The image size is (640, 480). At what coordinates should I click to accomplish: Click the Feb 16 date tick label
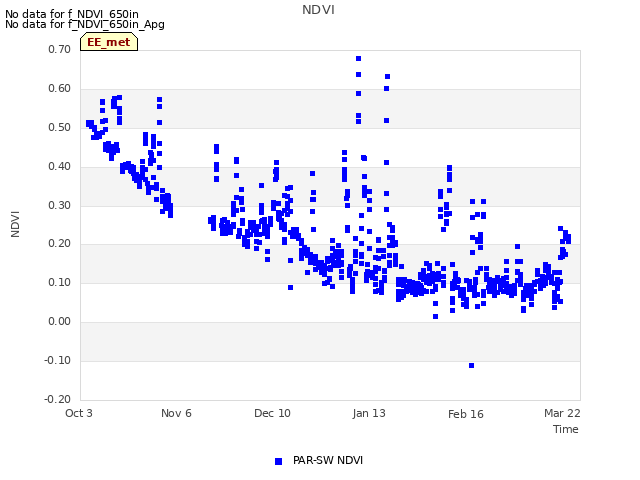click(466, 414)
